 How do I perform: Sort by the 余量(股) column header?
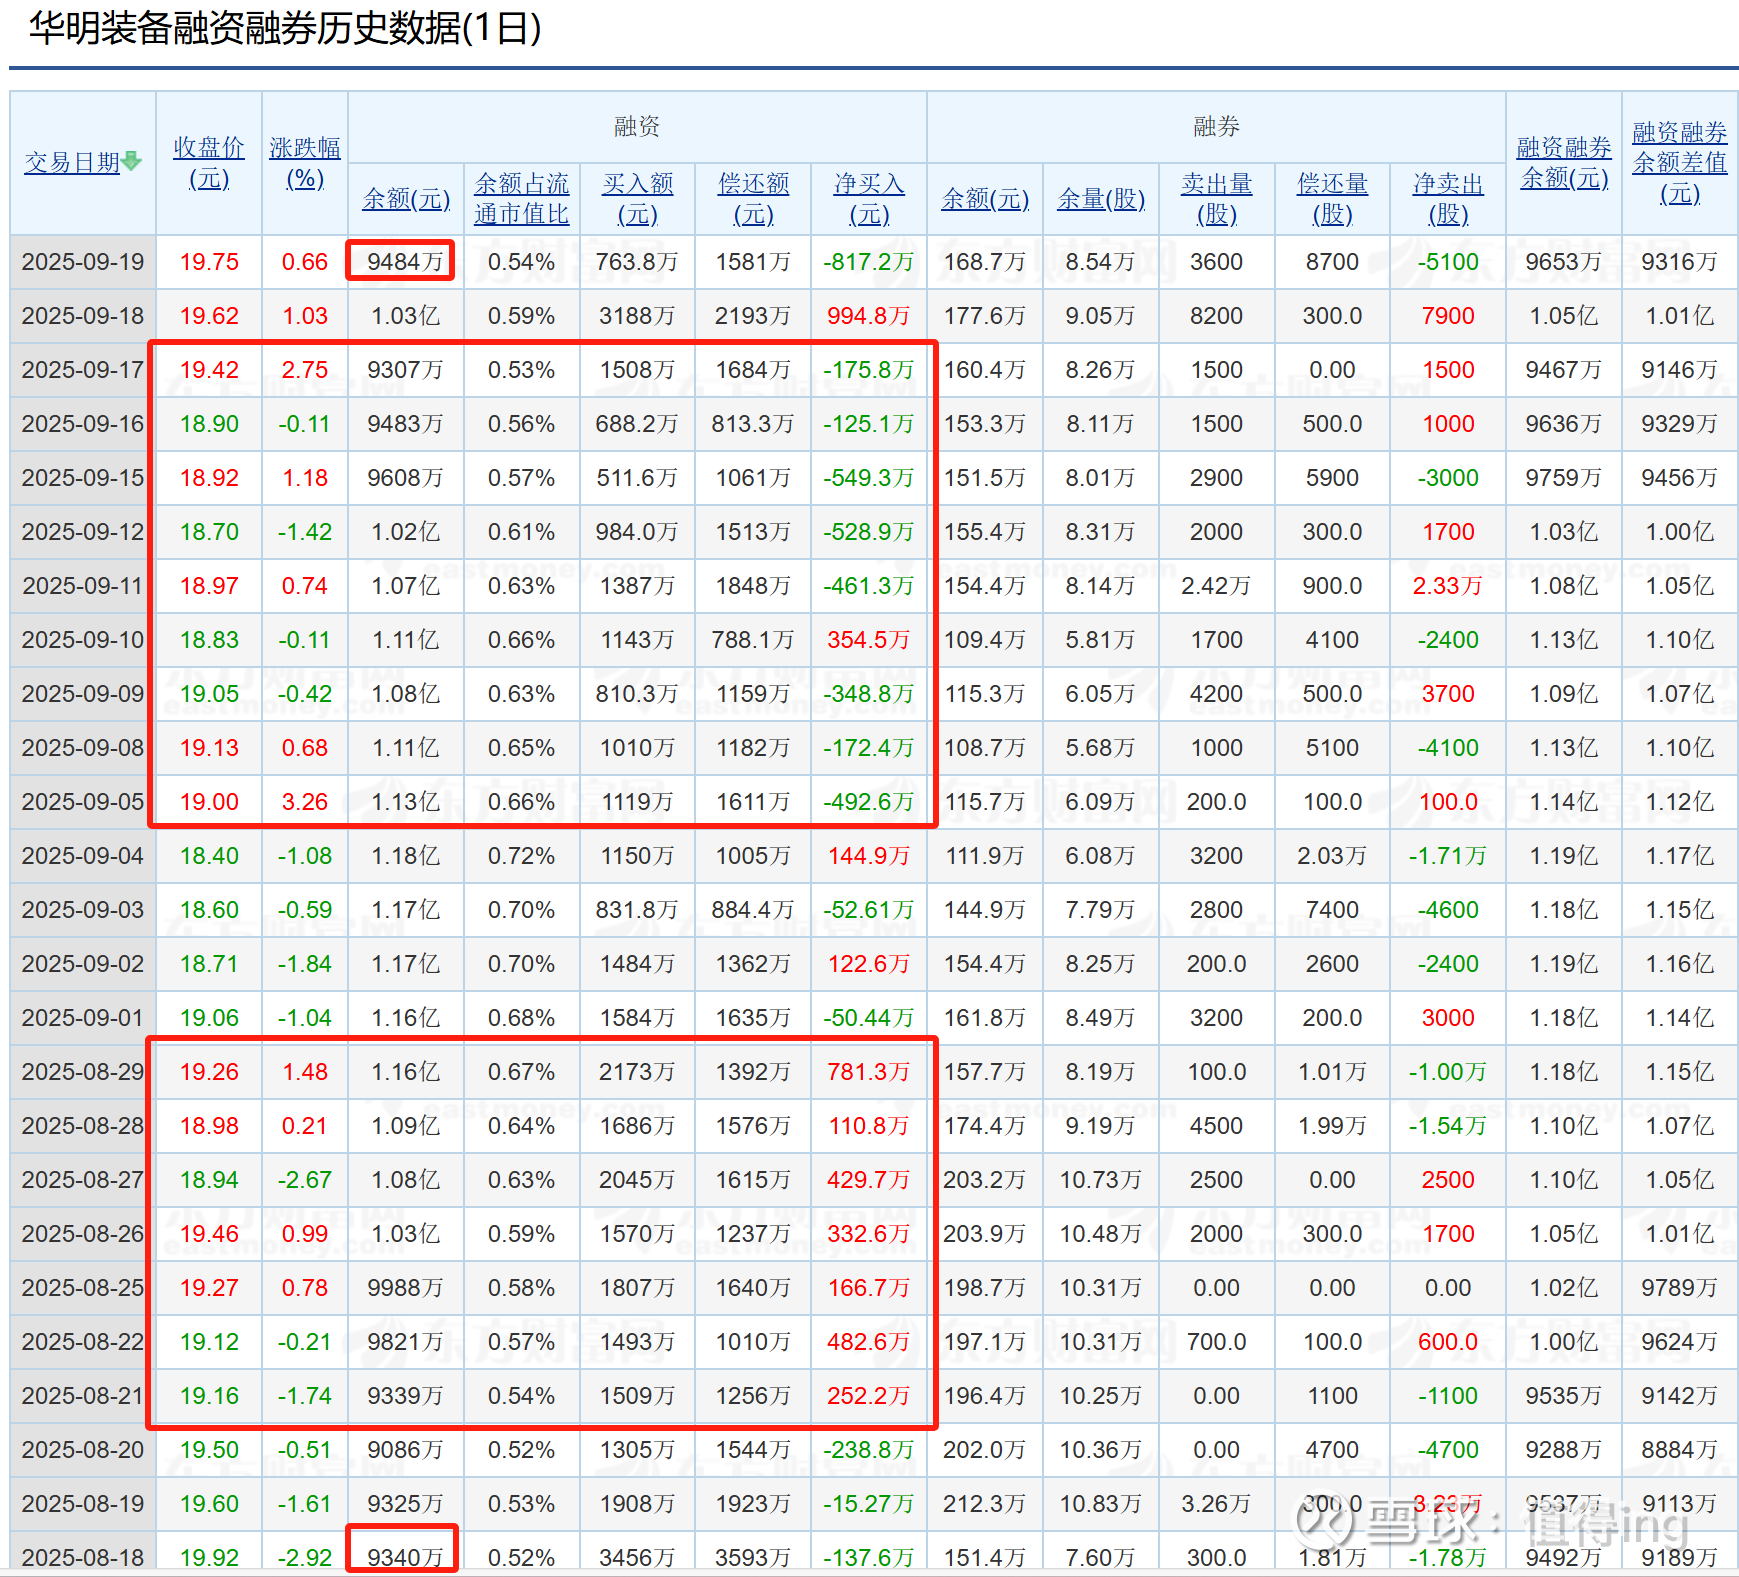click(1101, 199)
